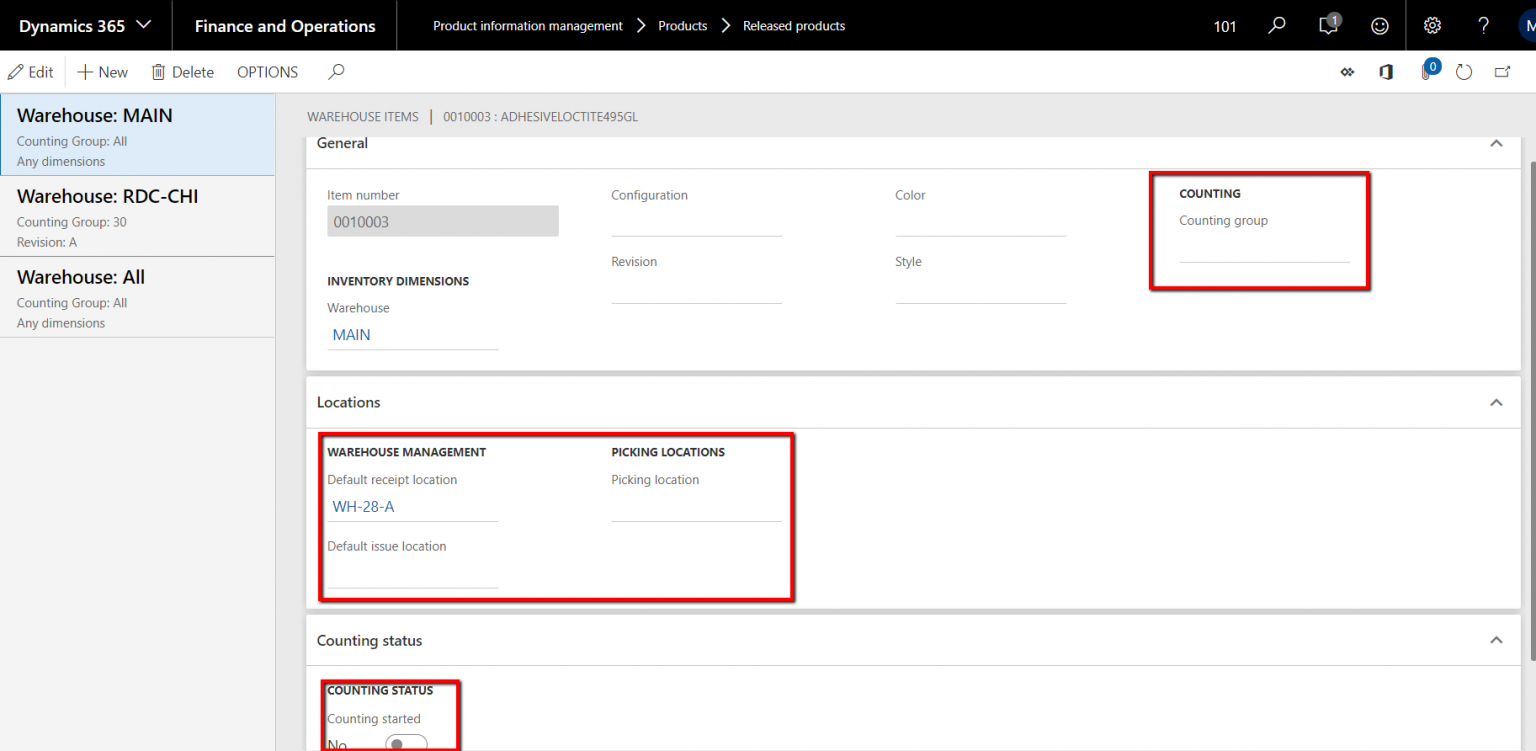This screenshot has width=1536, height=751.
Task: Click the Open in Office icon
Action: click(1386, 72)
